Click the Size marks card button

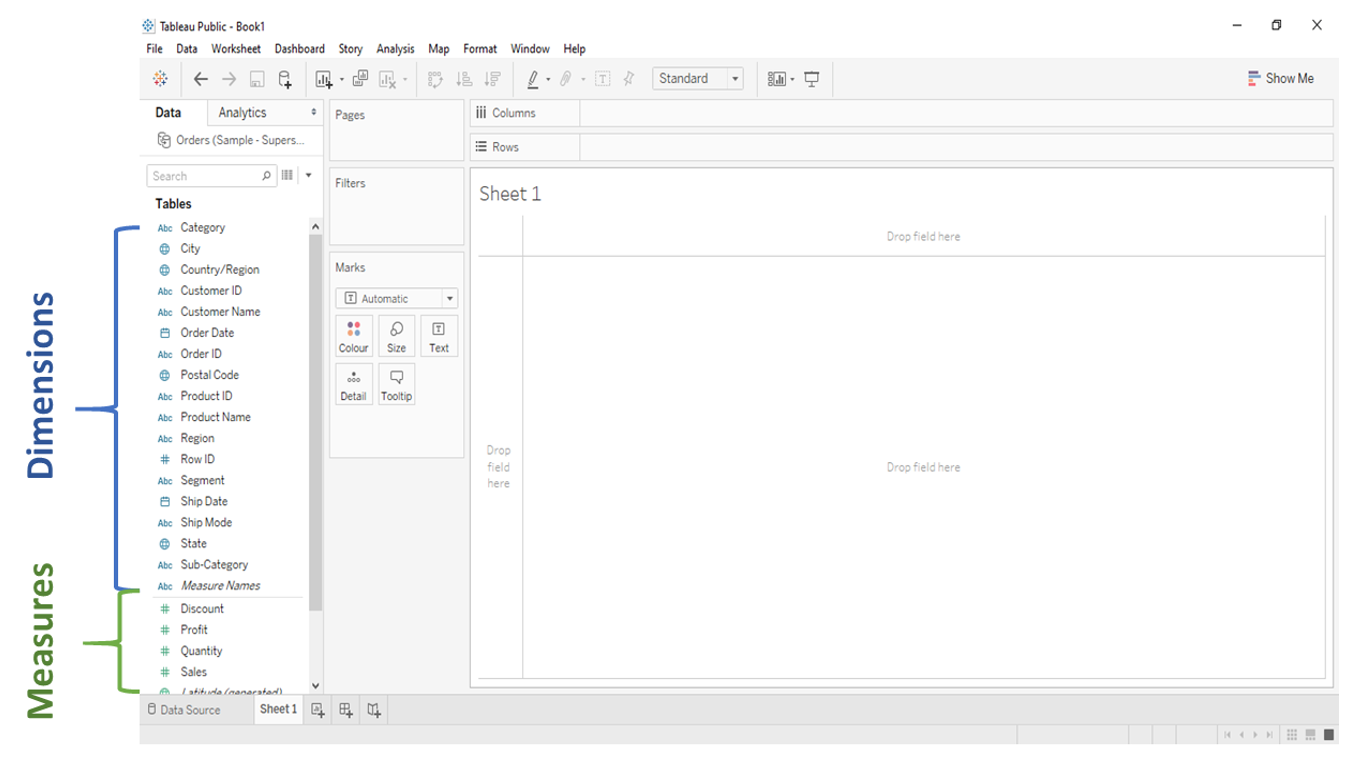click(x=397, y=336)
